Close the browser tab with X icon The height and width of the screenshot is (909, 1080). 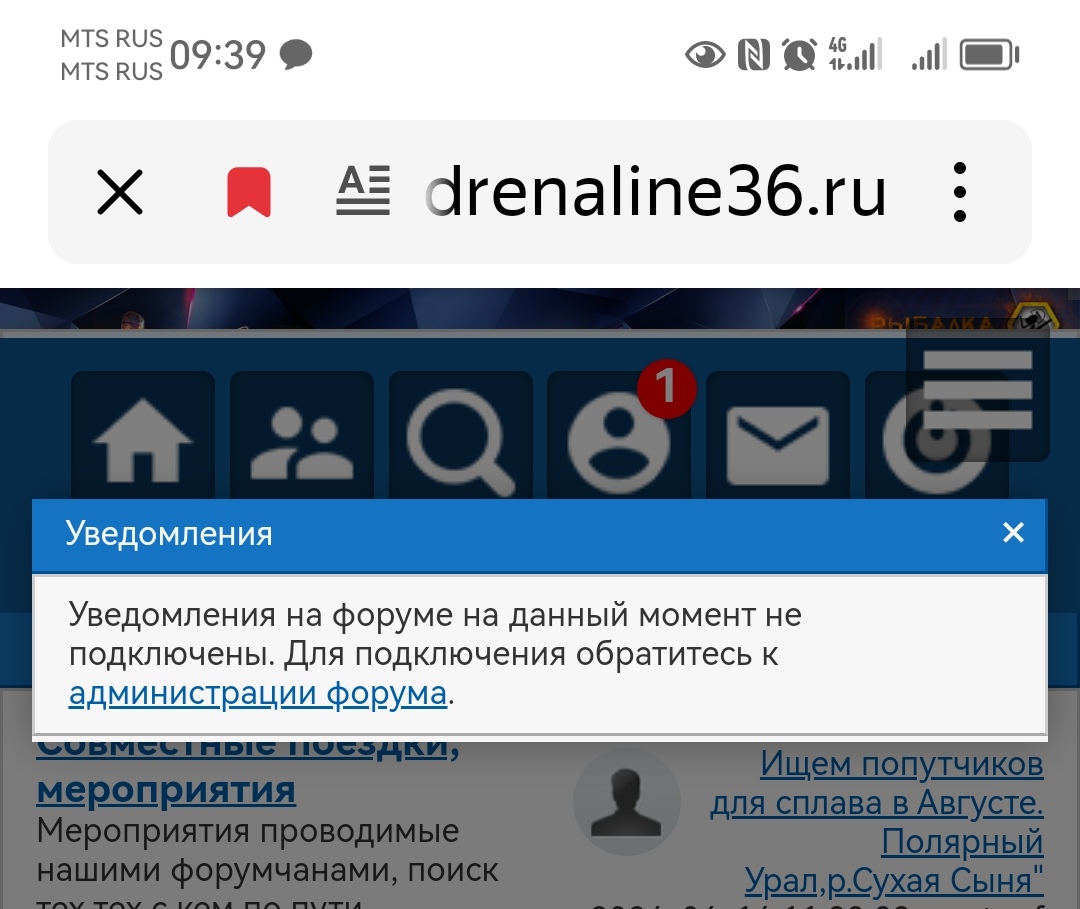point(120,192)
